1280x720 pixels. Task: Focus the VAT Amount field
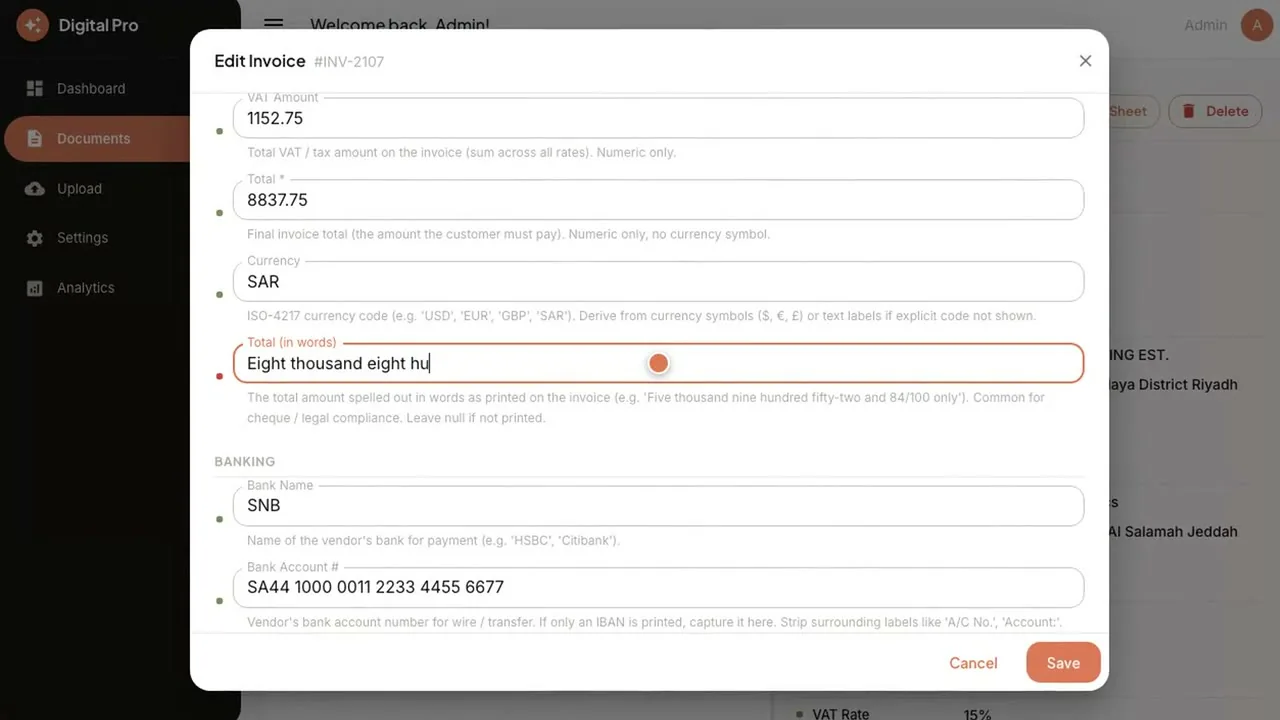tap(658, 118)
